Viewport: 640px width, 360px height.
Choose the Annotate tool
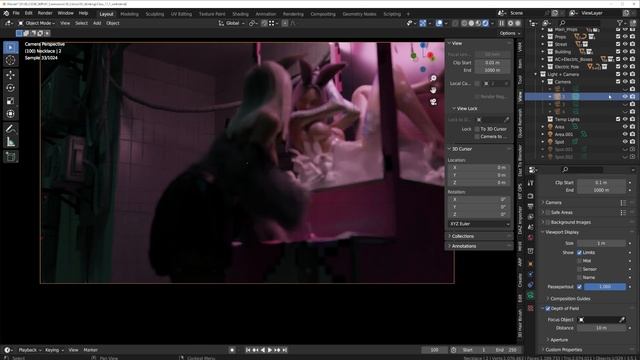point(11,129)
